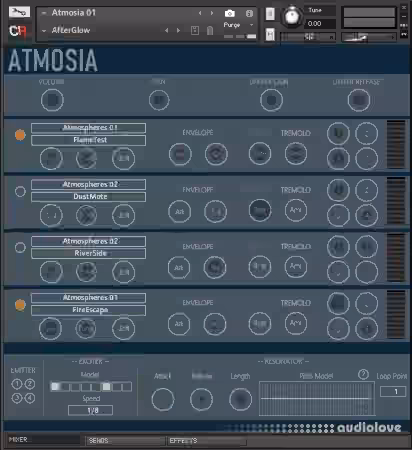Go to previous instrument arrow beside Atmosia 01

[200, 13]
